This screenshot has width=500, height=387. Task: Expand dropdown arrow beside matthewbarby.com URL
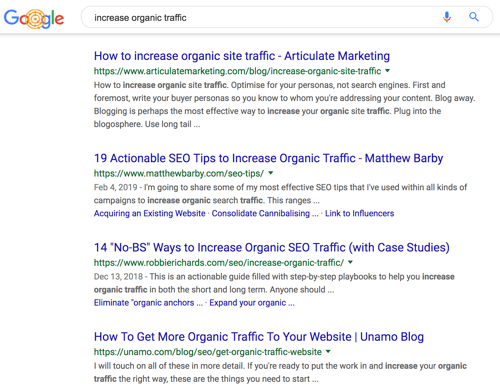[x=271, y=173]
